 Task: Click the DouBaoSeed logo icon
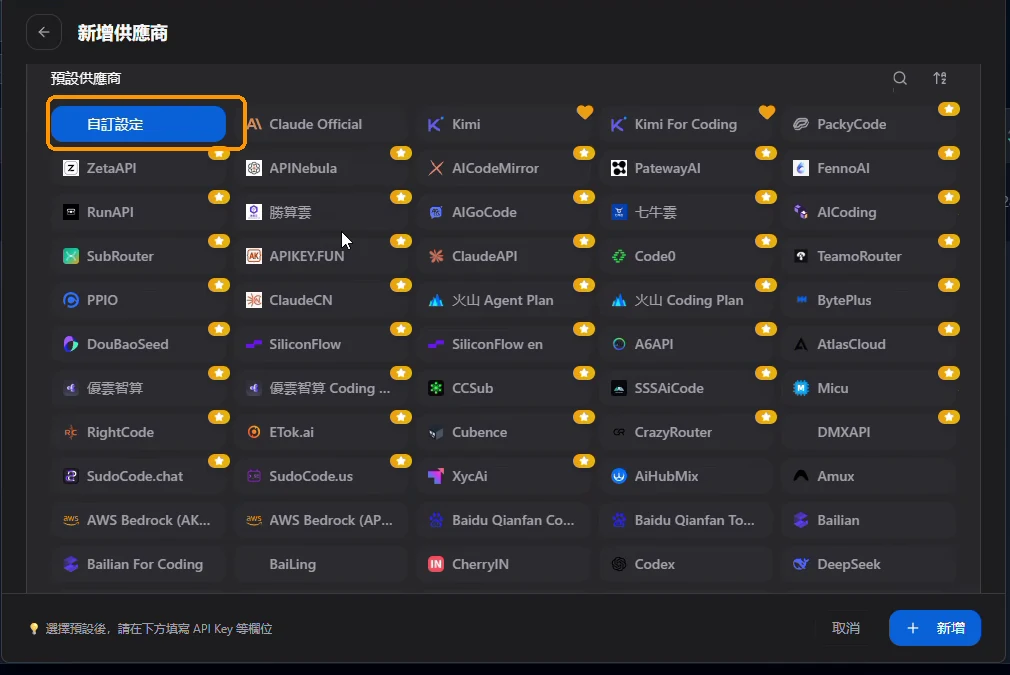click(x=71, y=344)
